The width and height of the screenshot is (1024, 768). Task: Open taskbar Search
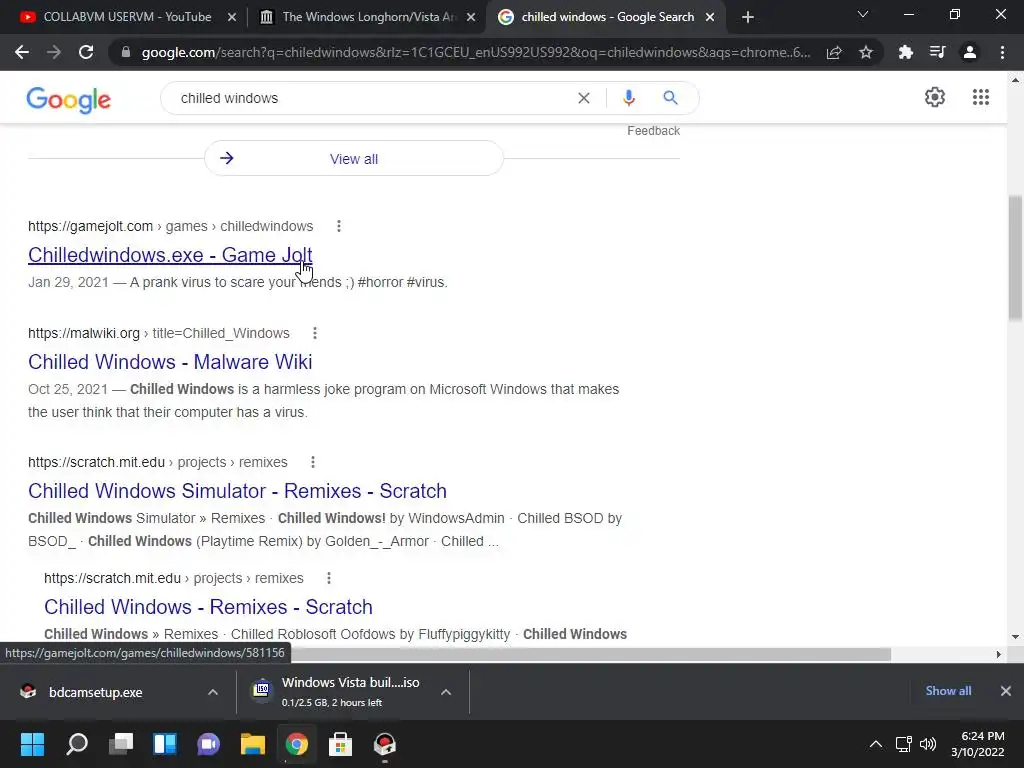[x=77, y=744]
